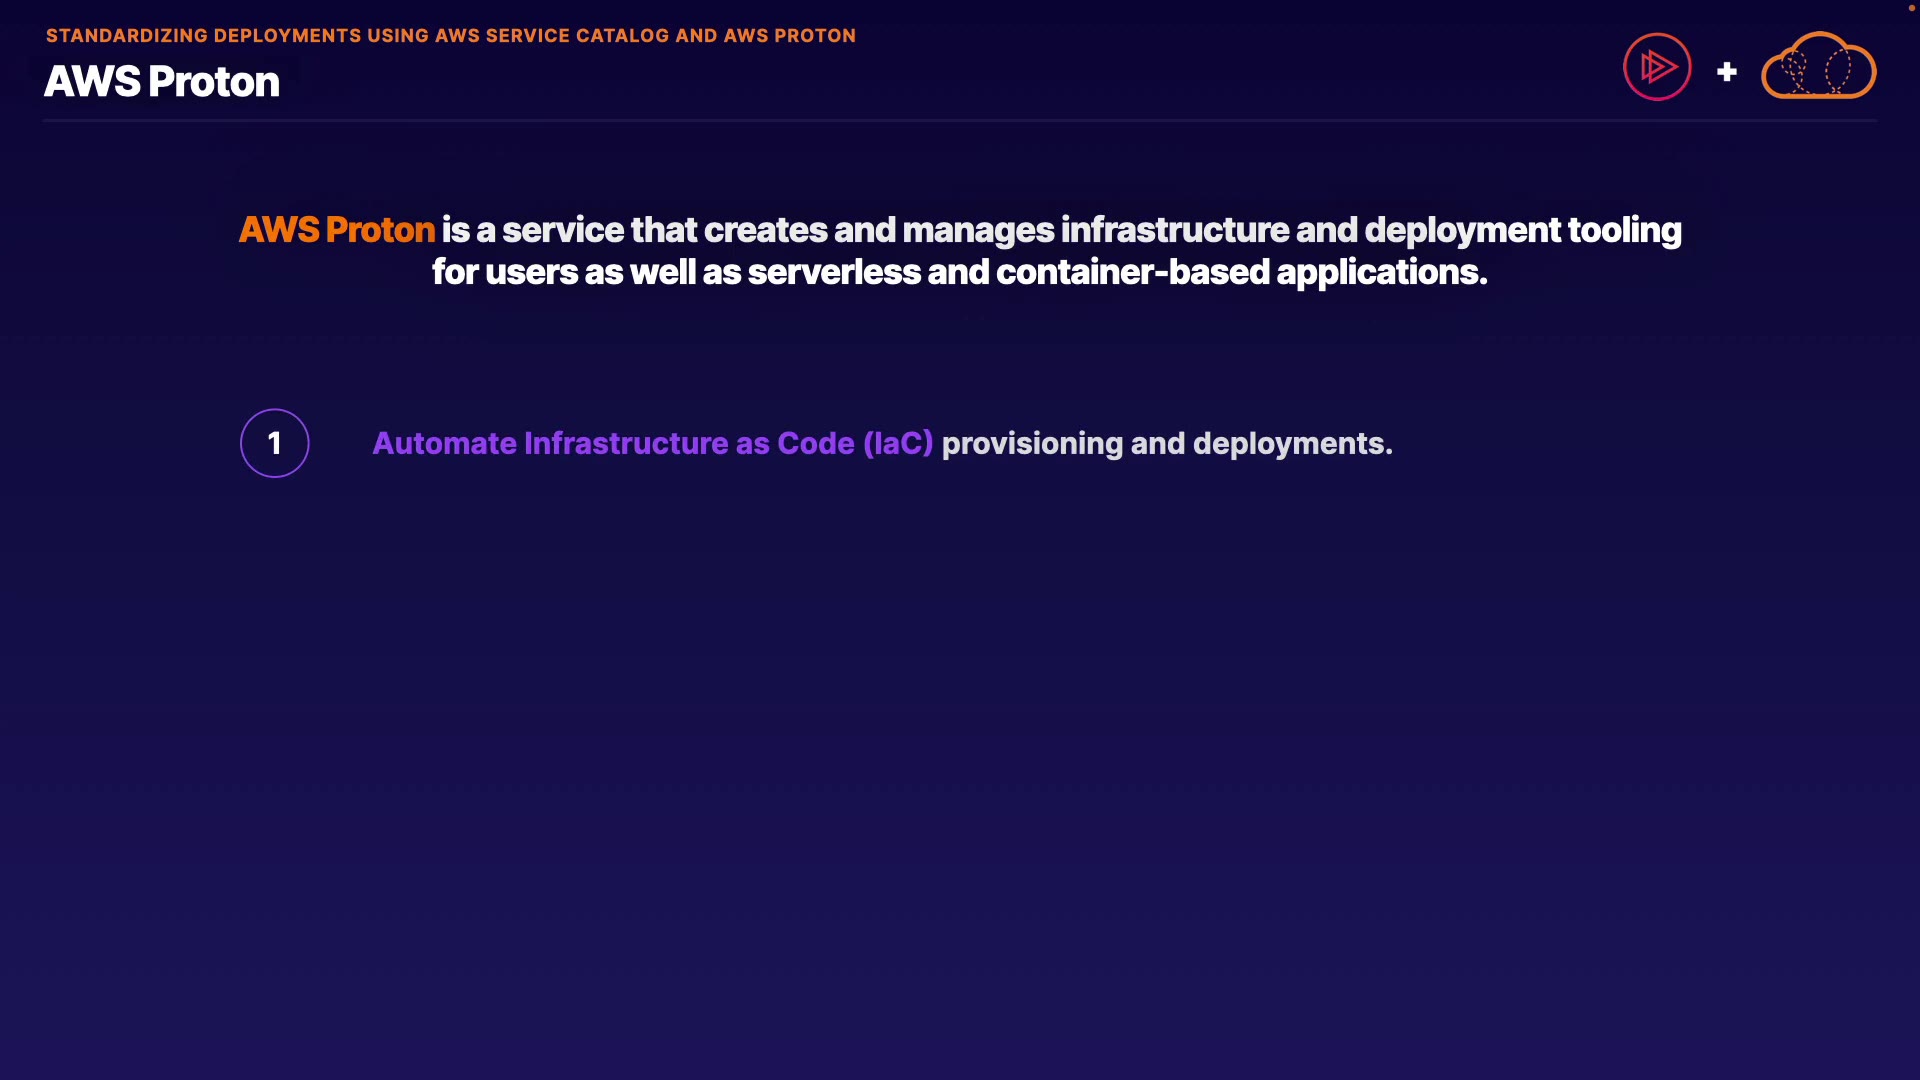Click the A Cloud Guru cloud logo
Viewport: 1920px width, 1080px height.
(1818, 67)
